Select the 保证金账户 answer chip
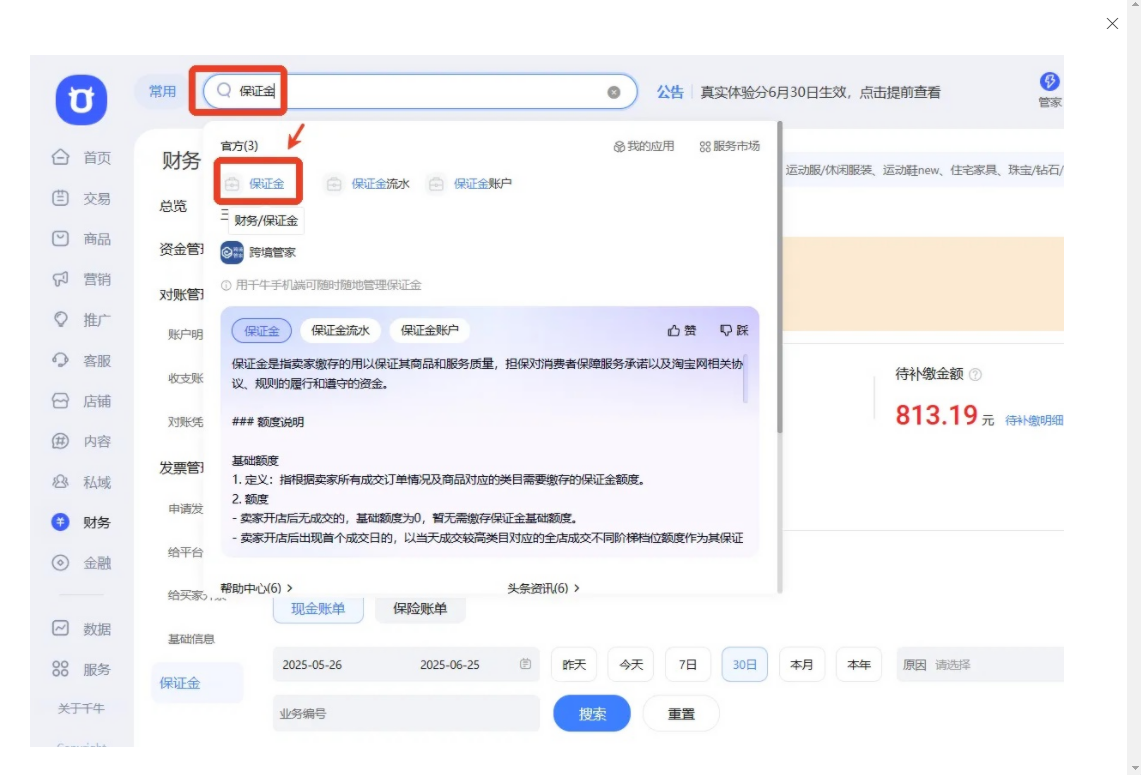Screen dimensions: 1141x775 (429, 330)
